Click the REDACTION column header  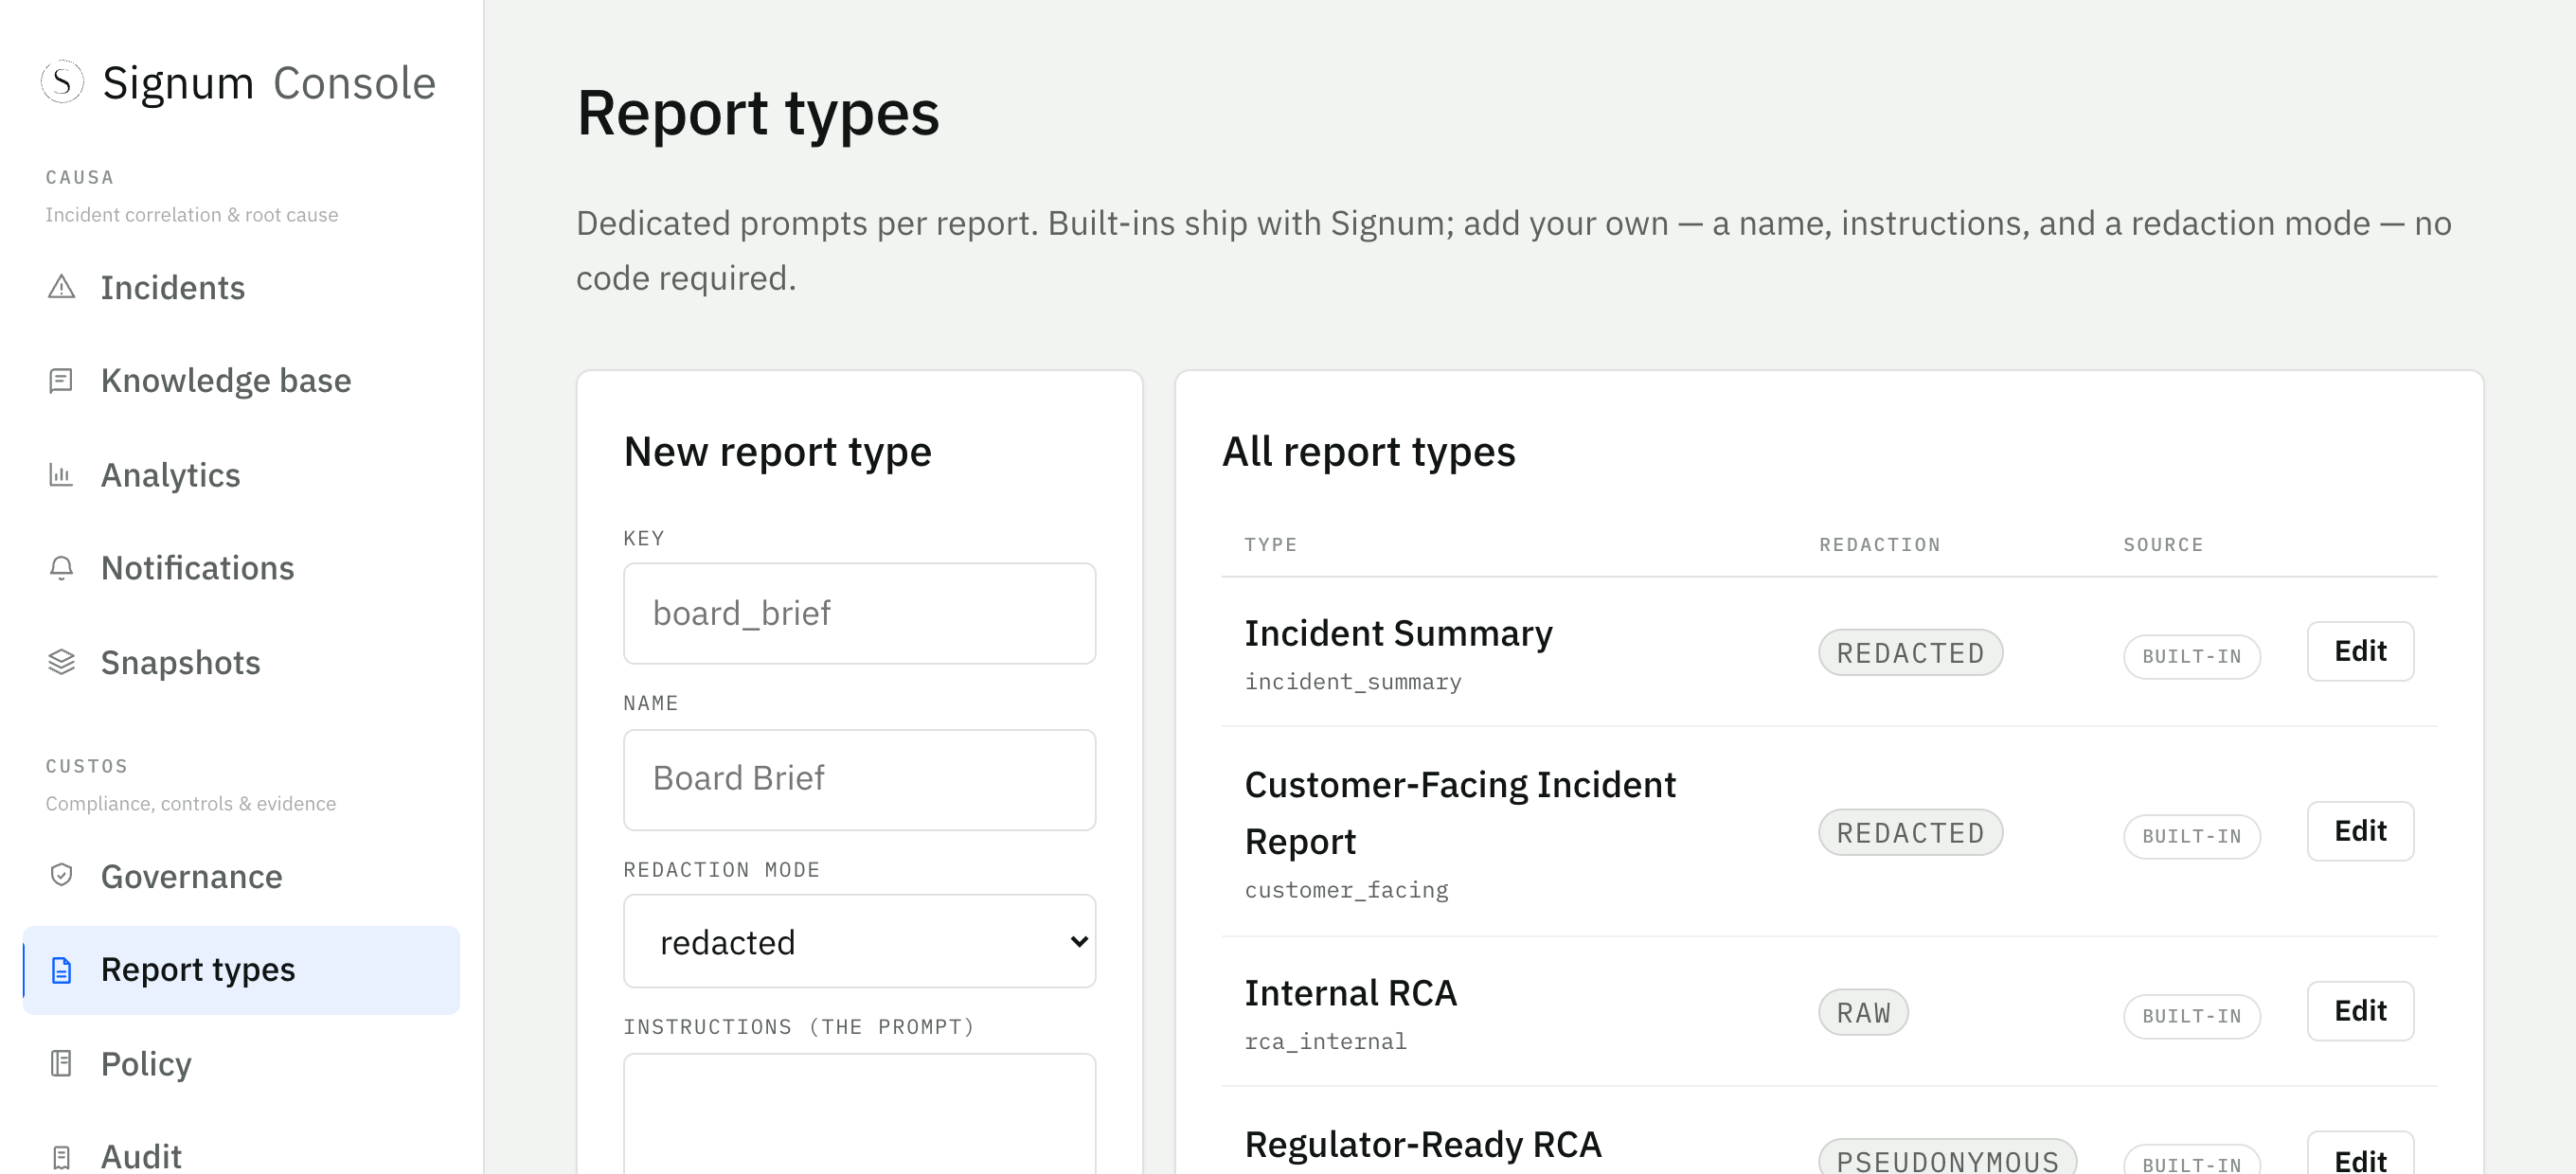(x=1880, y=545)
